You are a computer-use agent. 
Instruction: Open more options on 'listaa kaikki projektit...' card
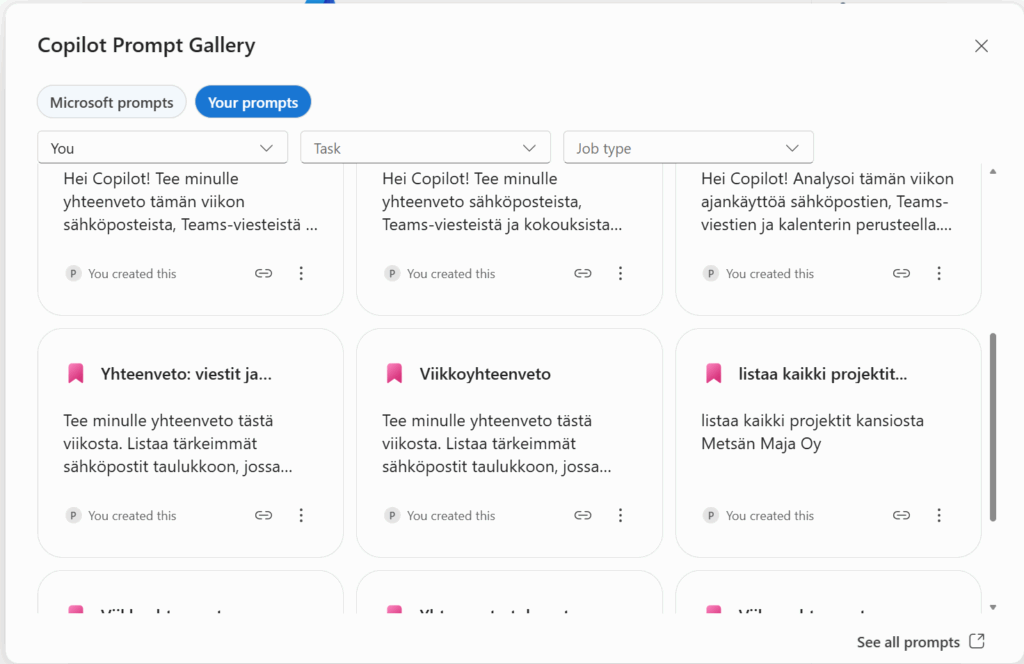pyautogui.click(x=939, y=515)
